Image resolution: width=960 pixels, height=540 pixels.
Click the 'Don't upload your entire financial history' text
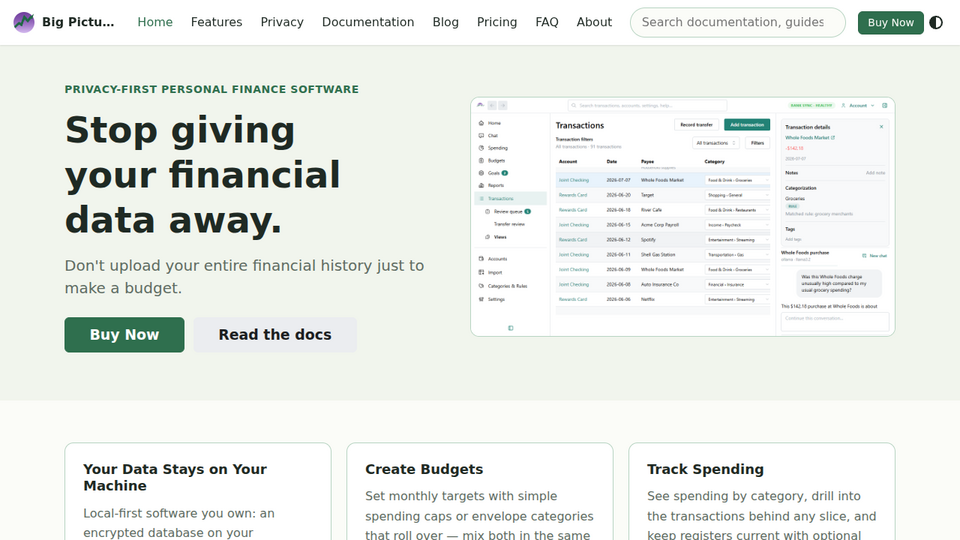tap(244, 277)
